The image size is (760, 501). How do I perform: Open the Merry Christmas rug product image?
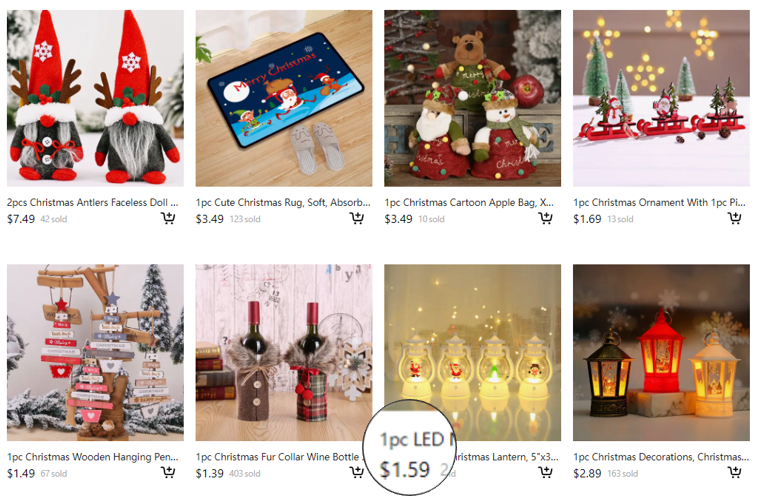(x=284, y=98)
